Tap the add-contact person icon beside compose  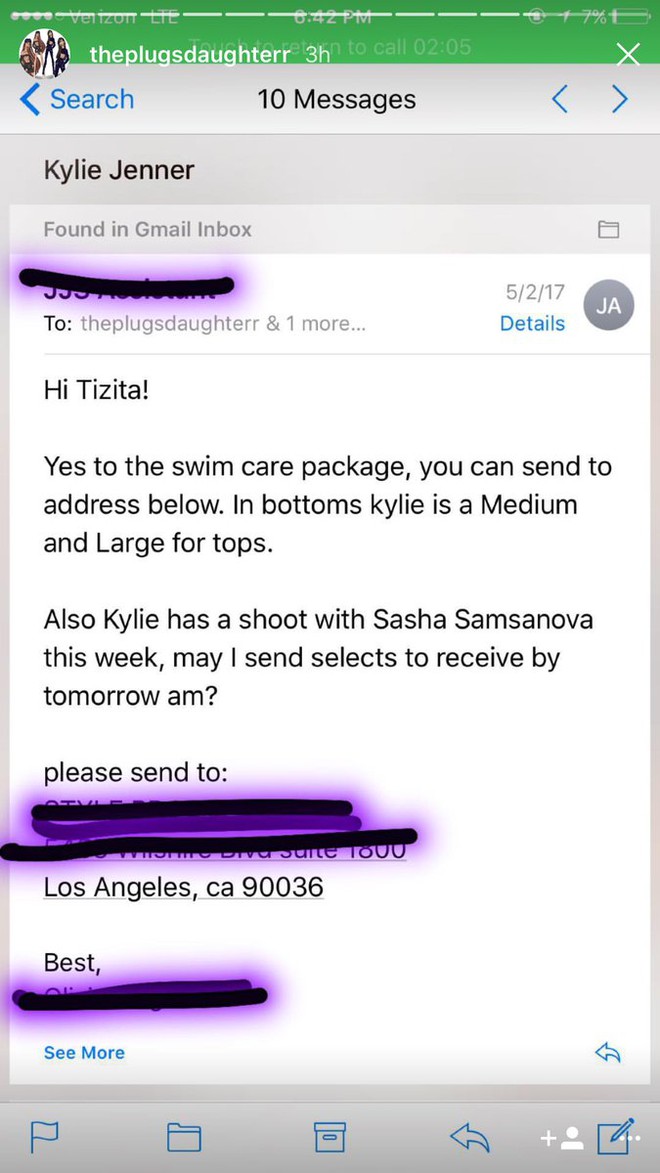click(x=564, y=1137)
